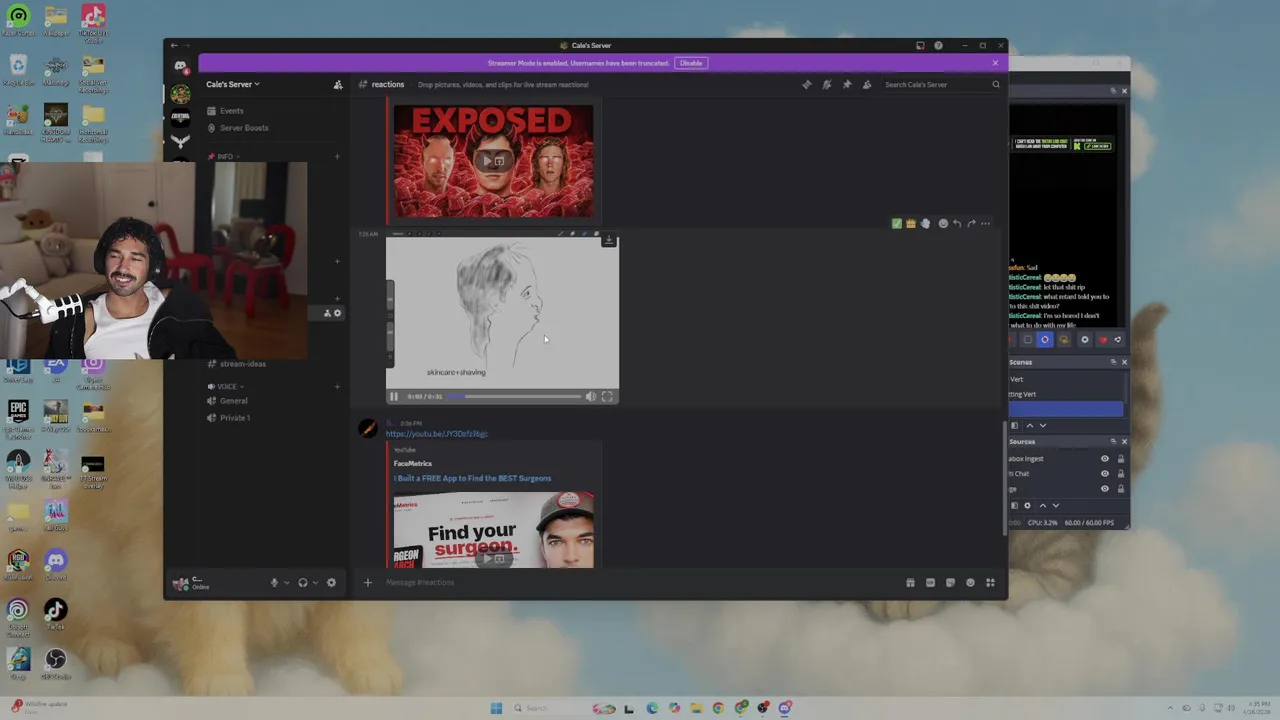The height and width of the screenshot is (720, 1280).
Task: Open the youtu.be link in chat
Action: click(437, 434)
